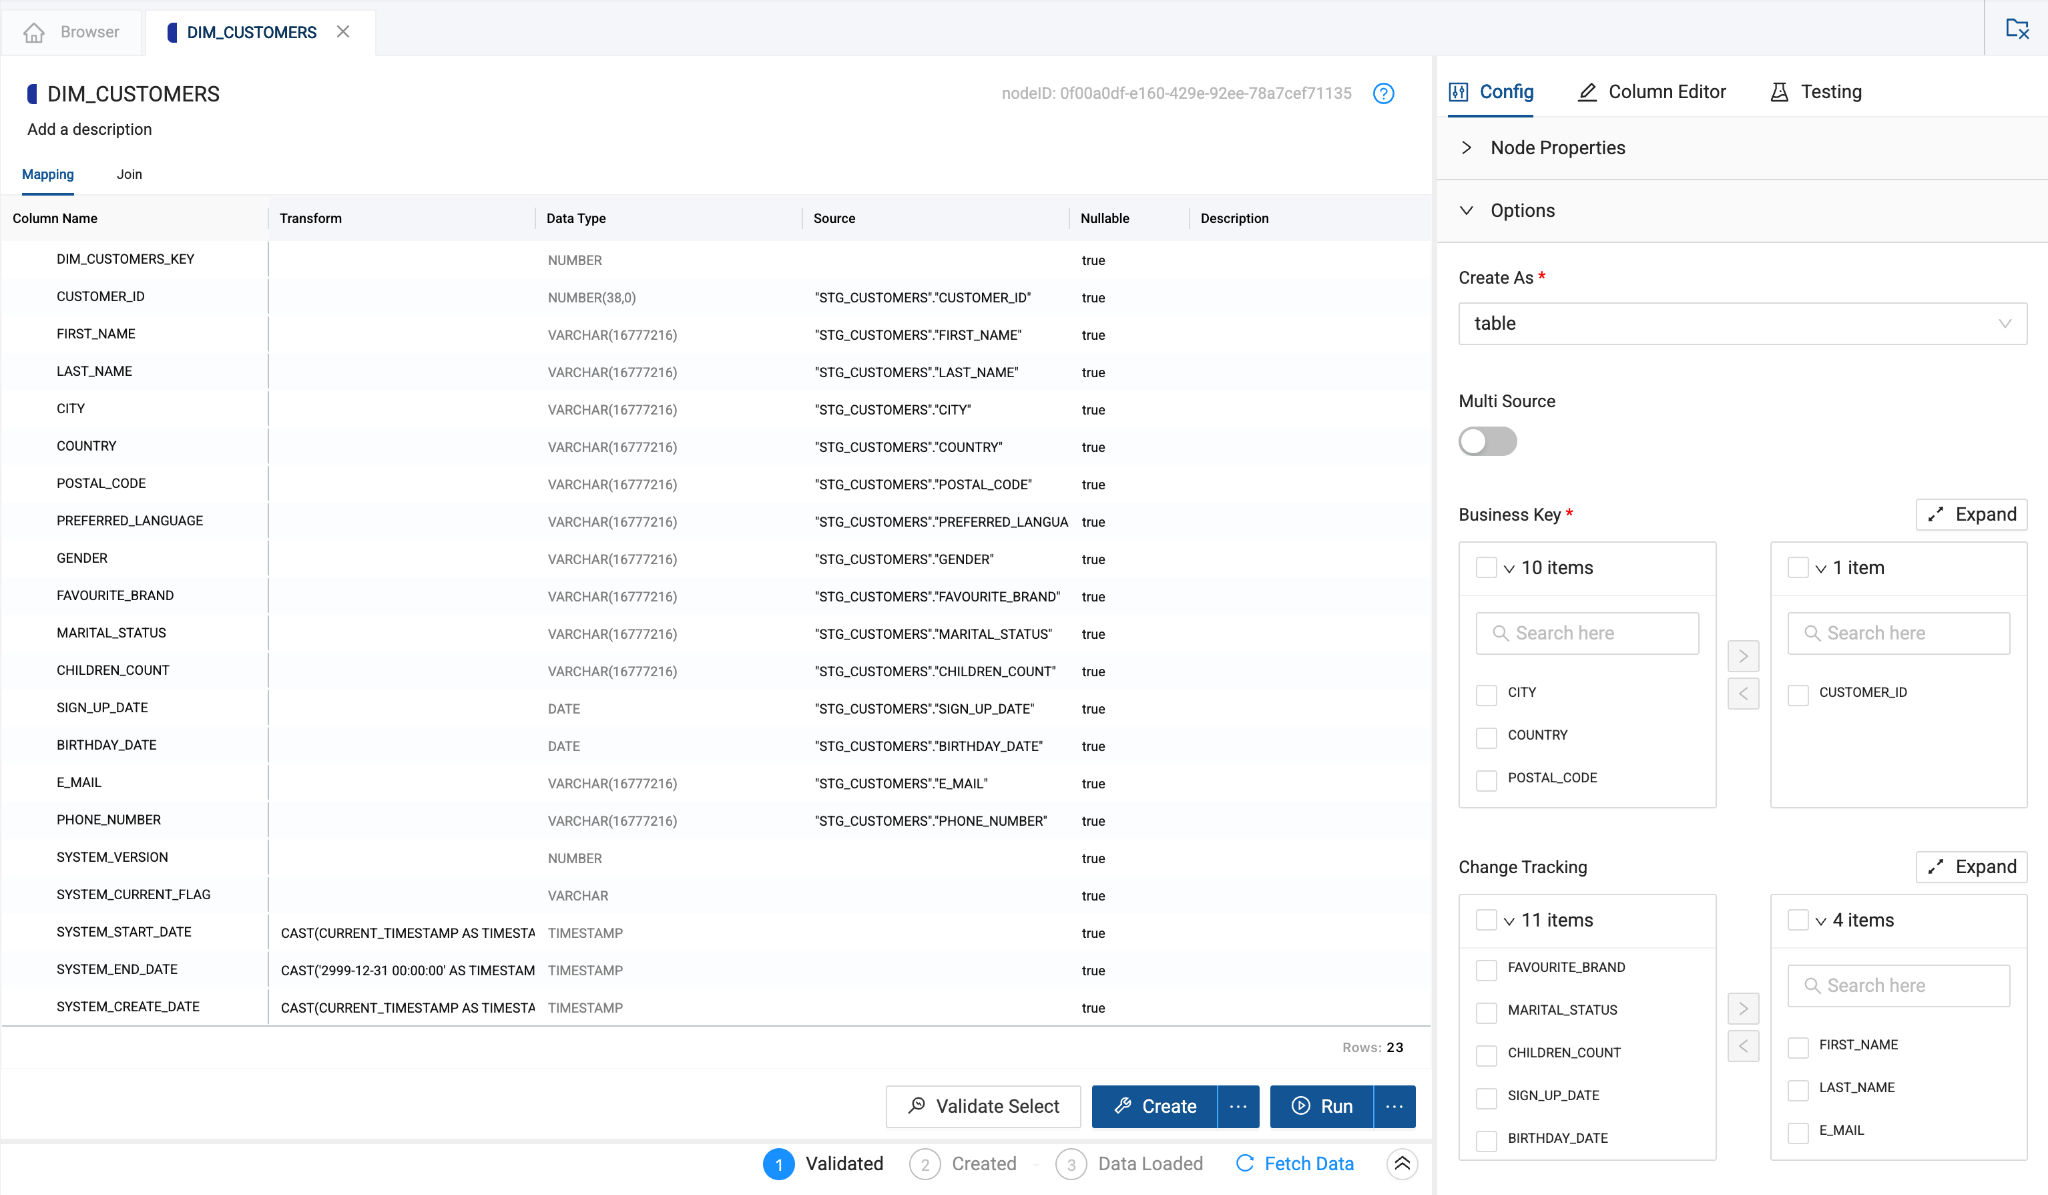
Task: Select the GENDER column row
Action: 715,558
